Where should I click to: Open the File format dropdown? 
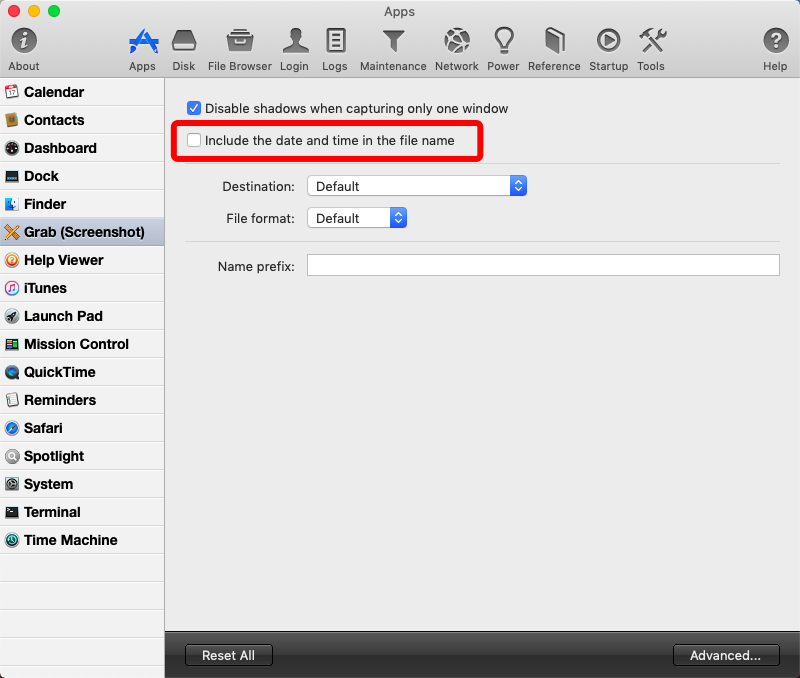(x=357, y=218)
